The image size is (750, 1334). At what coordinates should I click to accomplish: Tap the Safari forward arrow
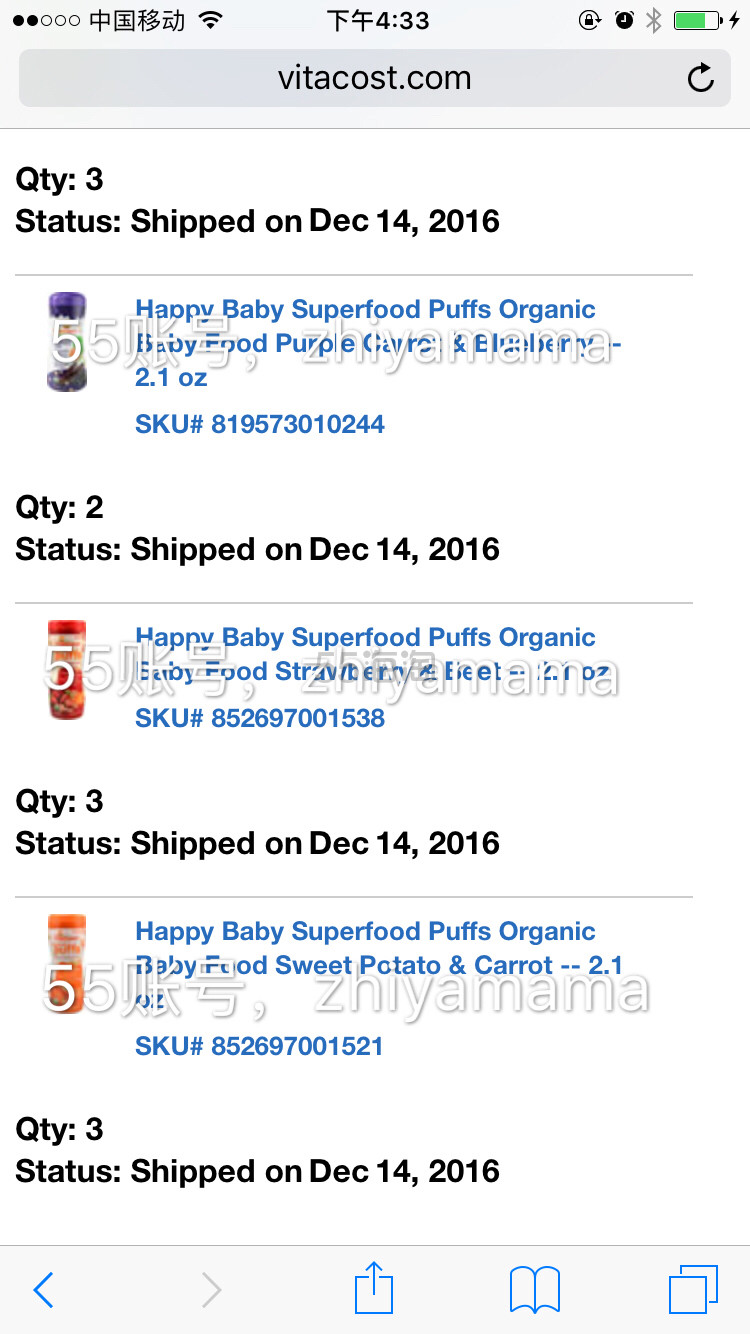pyautogui.click(x=211, y=1290)
